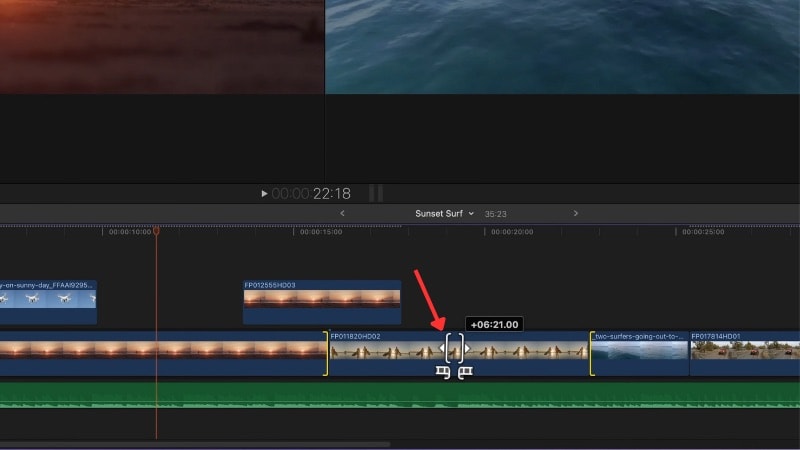This screenshot has width=800, height=450.
Task: Play the timeline from the timecode display
Action: coord(264,193)
